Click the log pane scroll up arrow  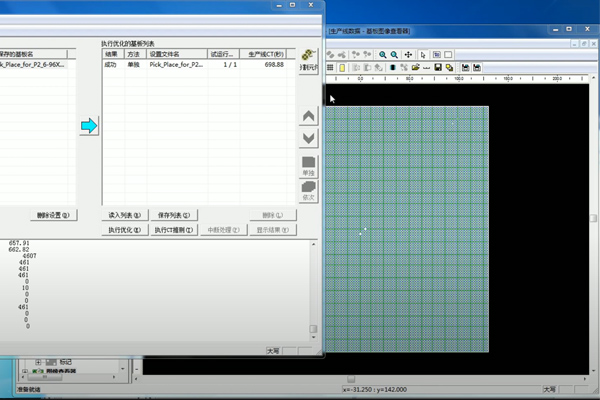(314, 244)
